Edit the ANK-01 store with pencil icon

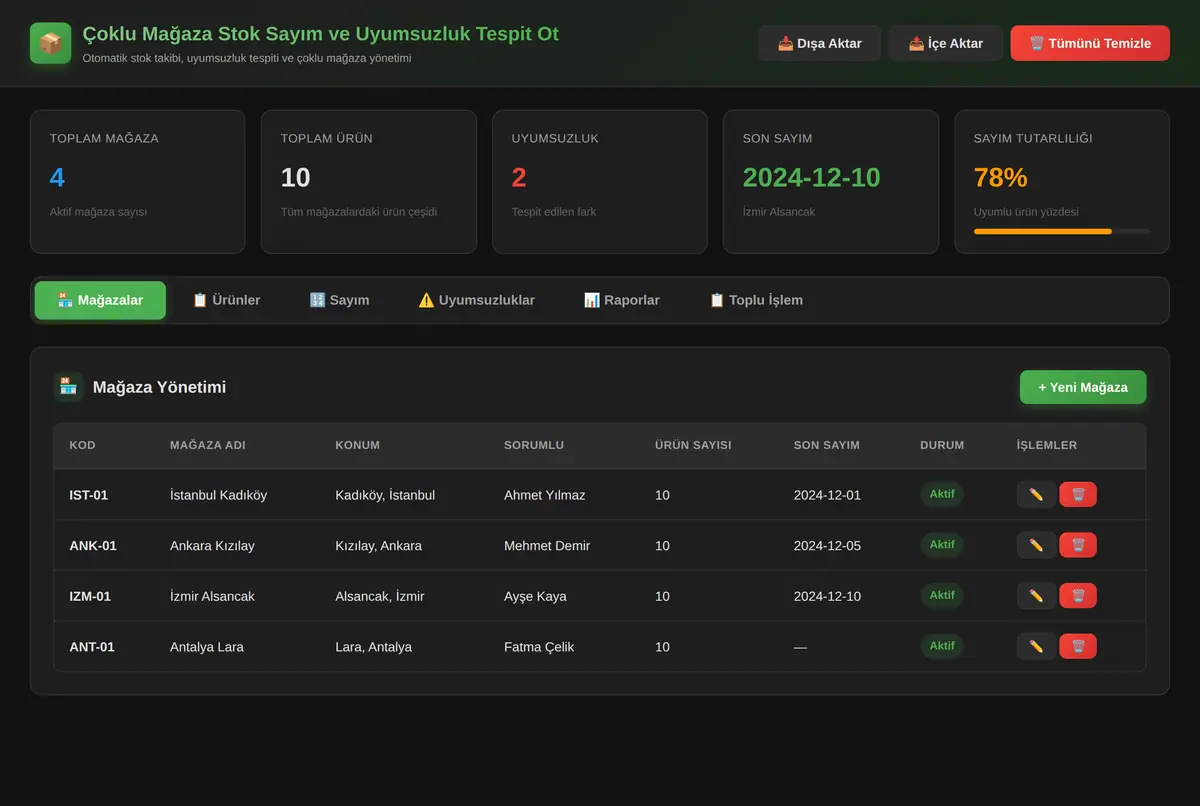click(x=1036, y=545)
